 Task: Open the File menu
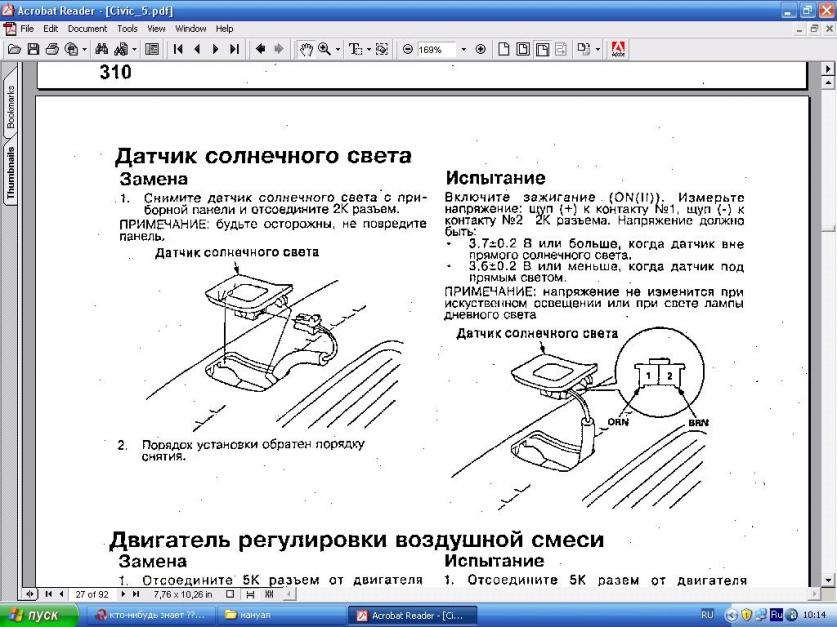point(27,29)
